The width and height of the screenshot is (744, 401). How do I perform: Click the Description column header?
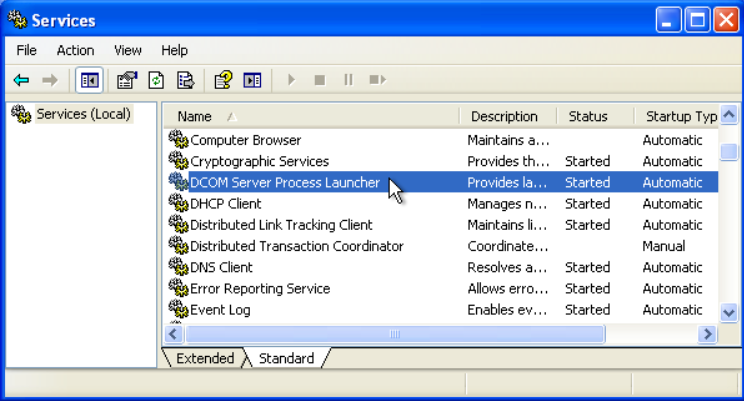point(504,116)
